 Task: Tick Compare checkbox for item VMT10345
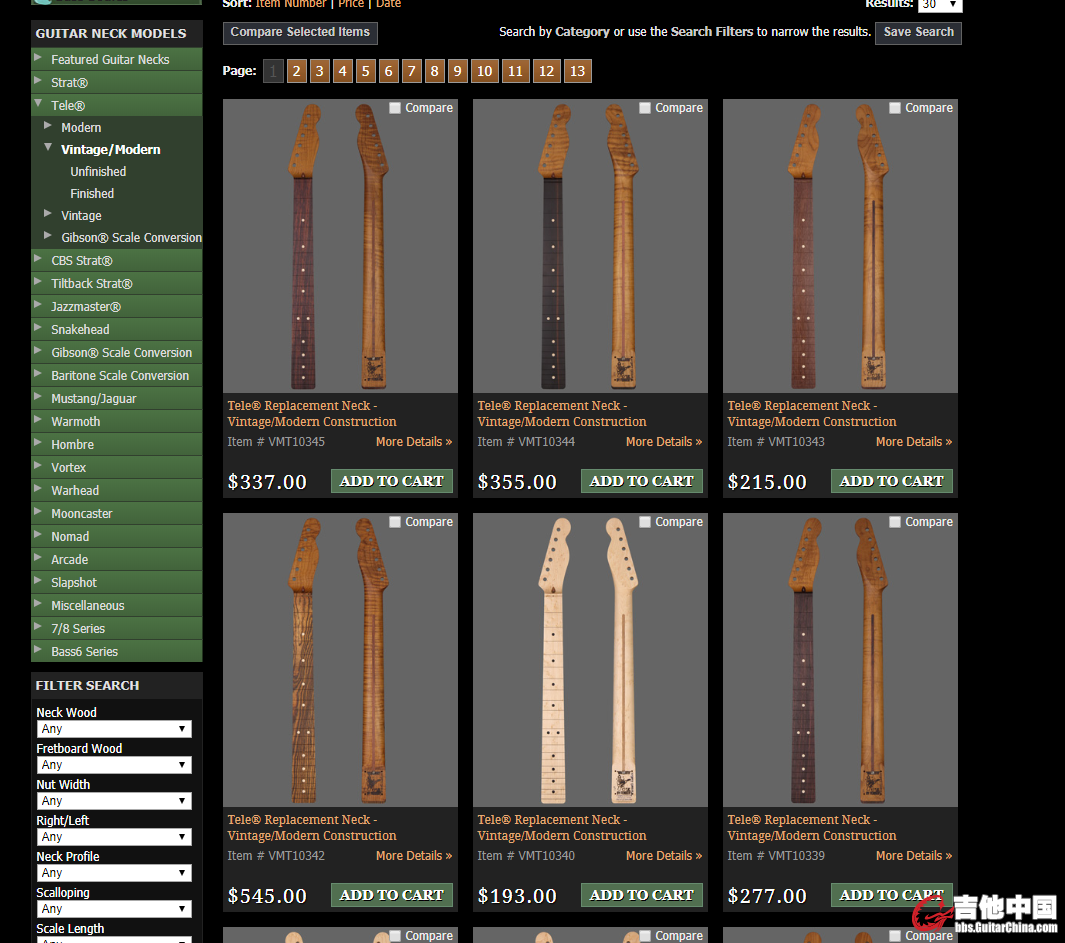coord(395,108)
